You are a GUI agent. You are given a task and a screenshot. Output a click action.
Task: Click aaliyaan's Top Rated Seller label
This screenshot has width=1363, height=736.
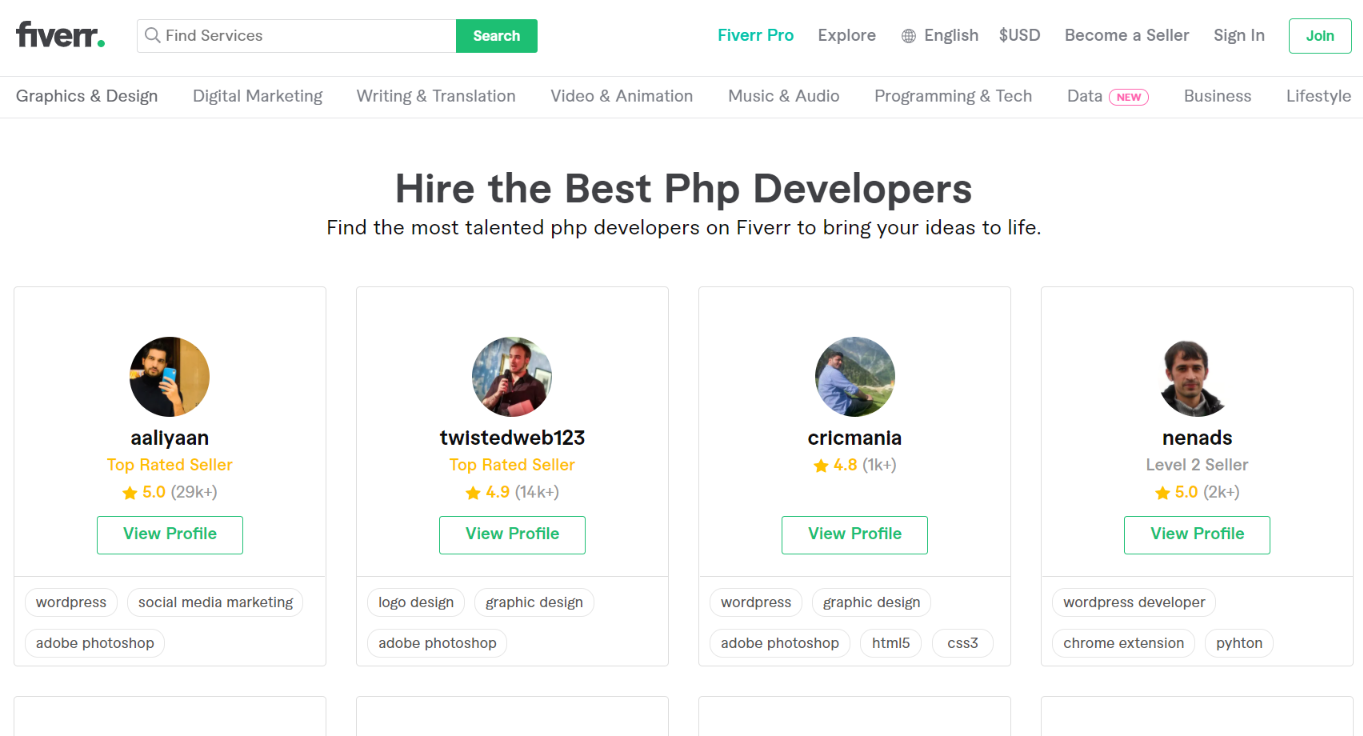(170, 465)
